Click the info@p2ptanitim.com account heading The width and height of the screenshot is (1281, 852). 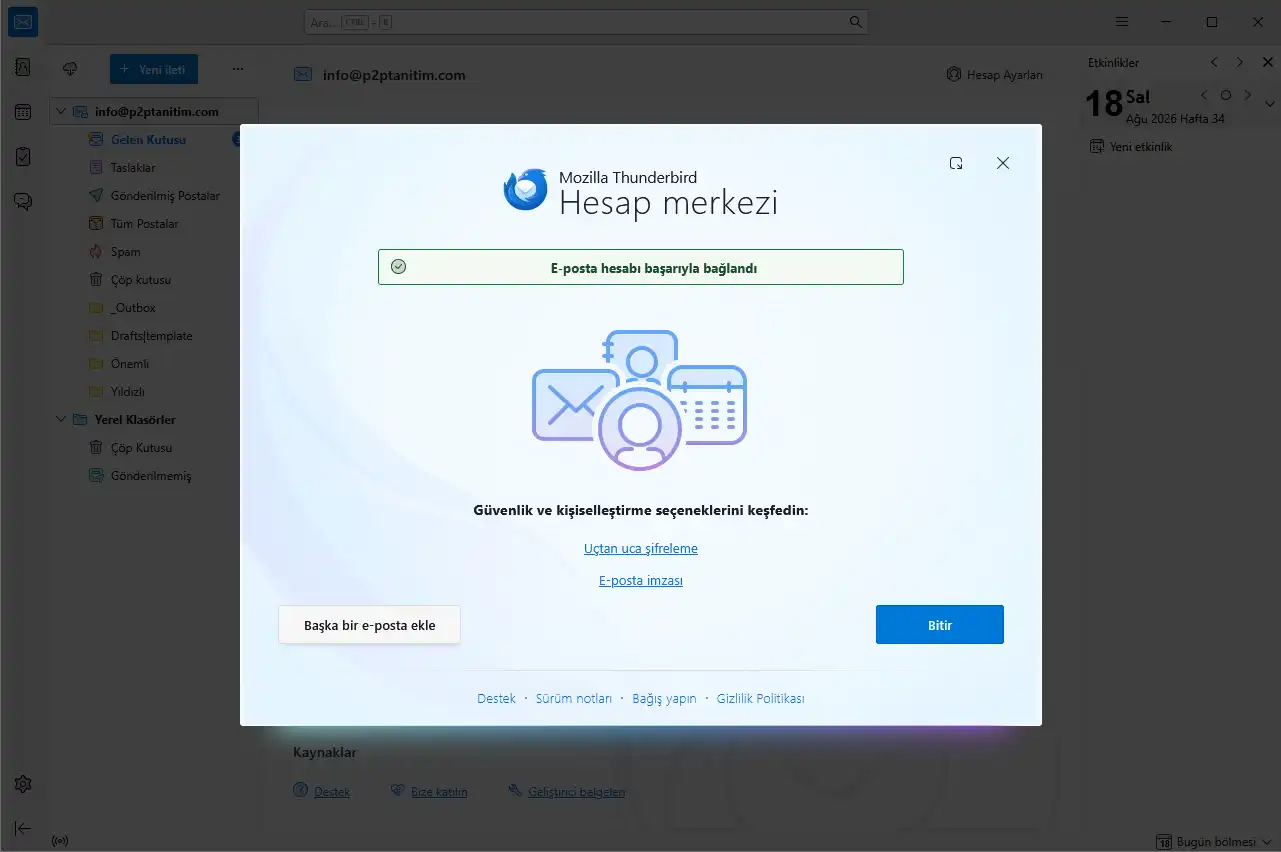[394, 75]
